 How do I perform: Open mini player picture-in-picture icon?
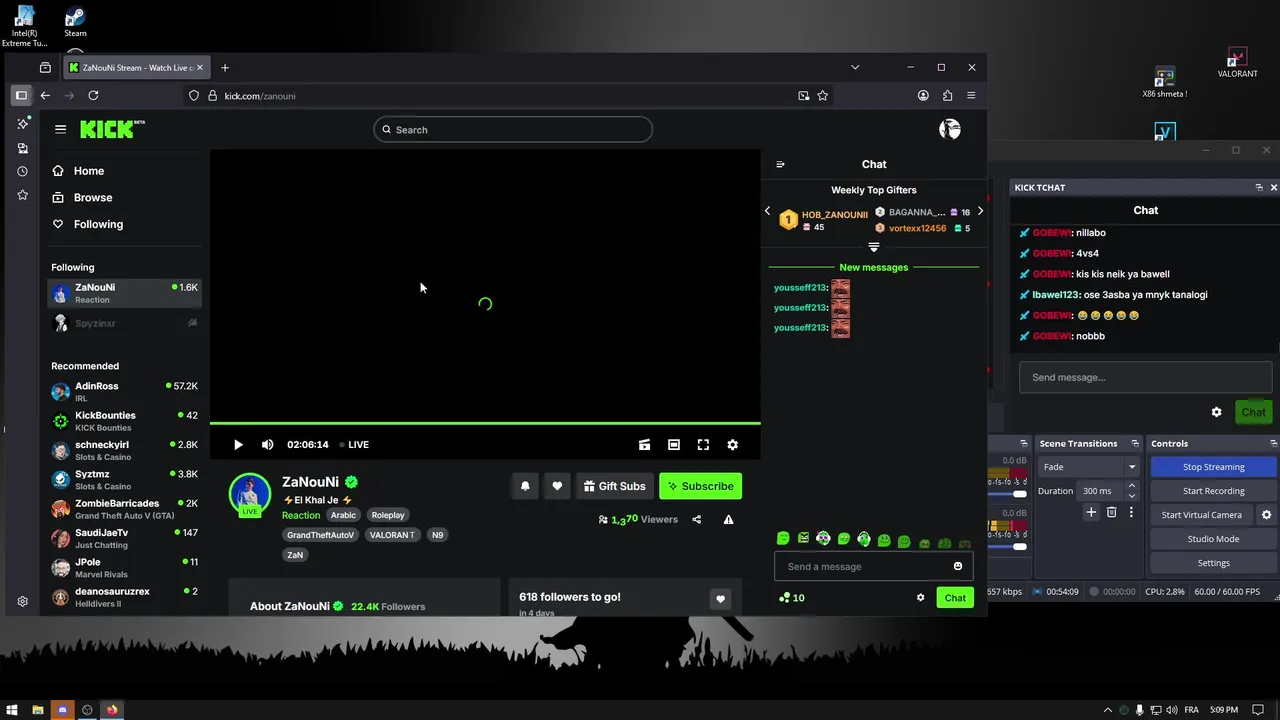[644, 445]
